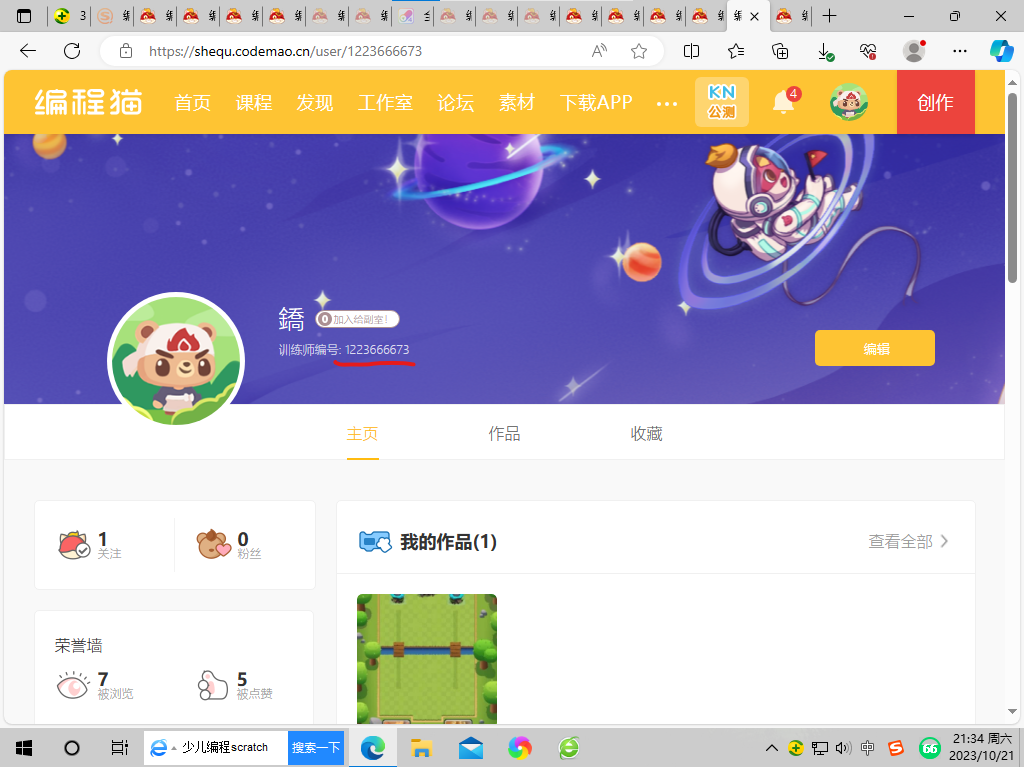The width and height of the screenshot is (1024, 767).
Task: Click the bear profile picture
Action: [176, 361]
